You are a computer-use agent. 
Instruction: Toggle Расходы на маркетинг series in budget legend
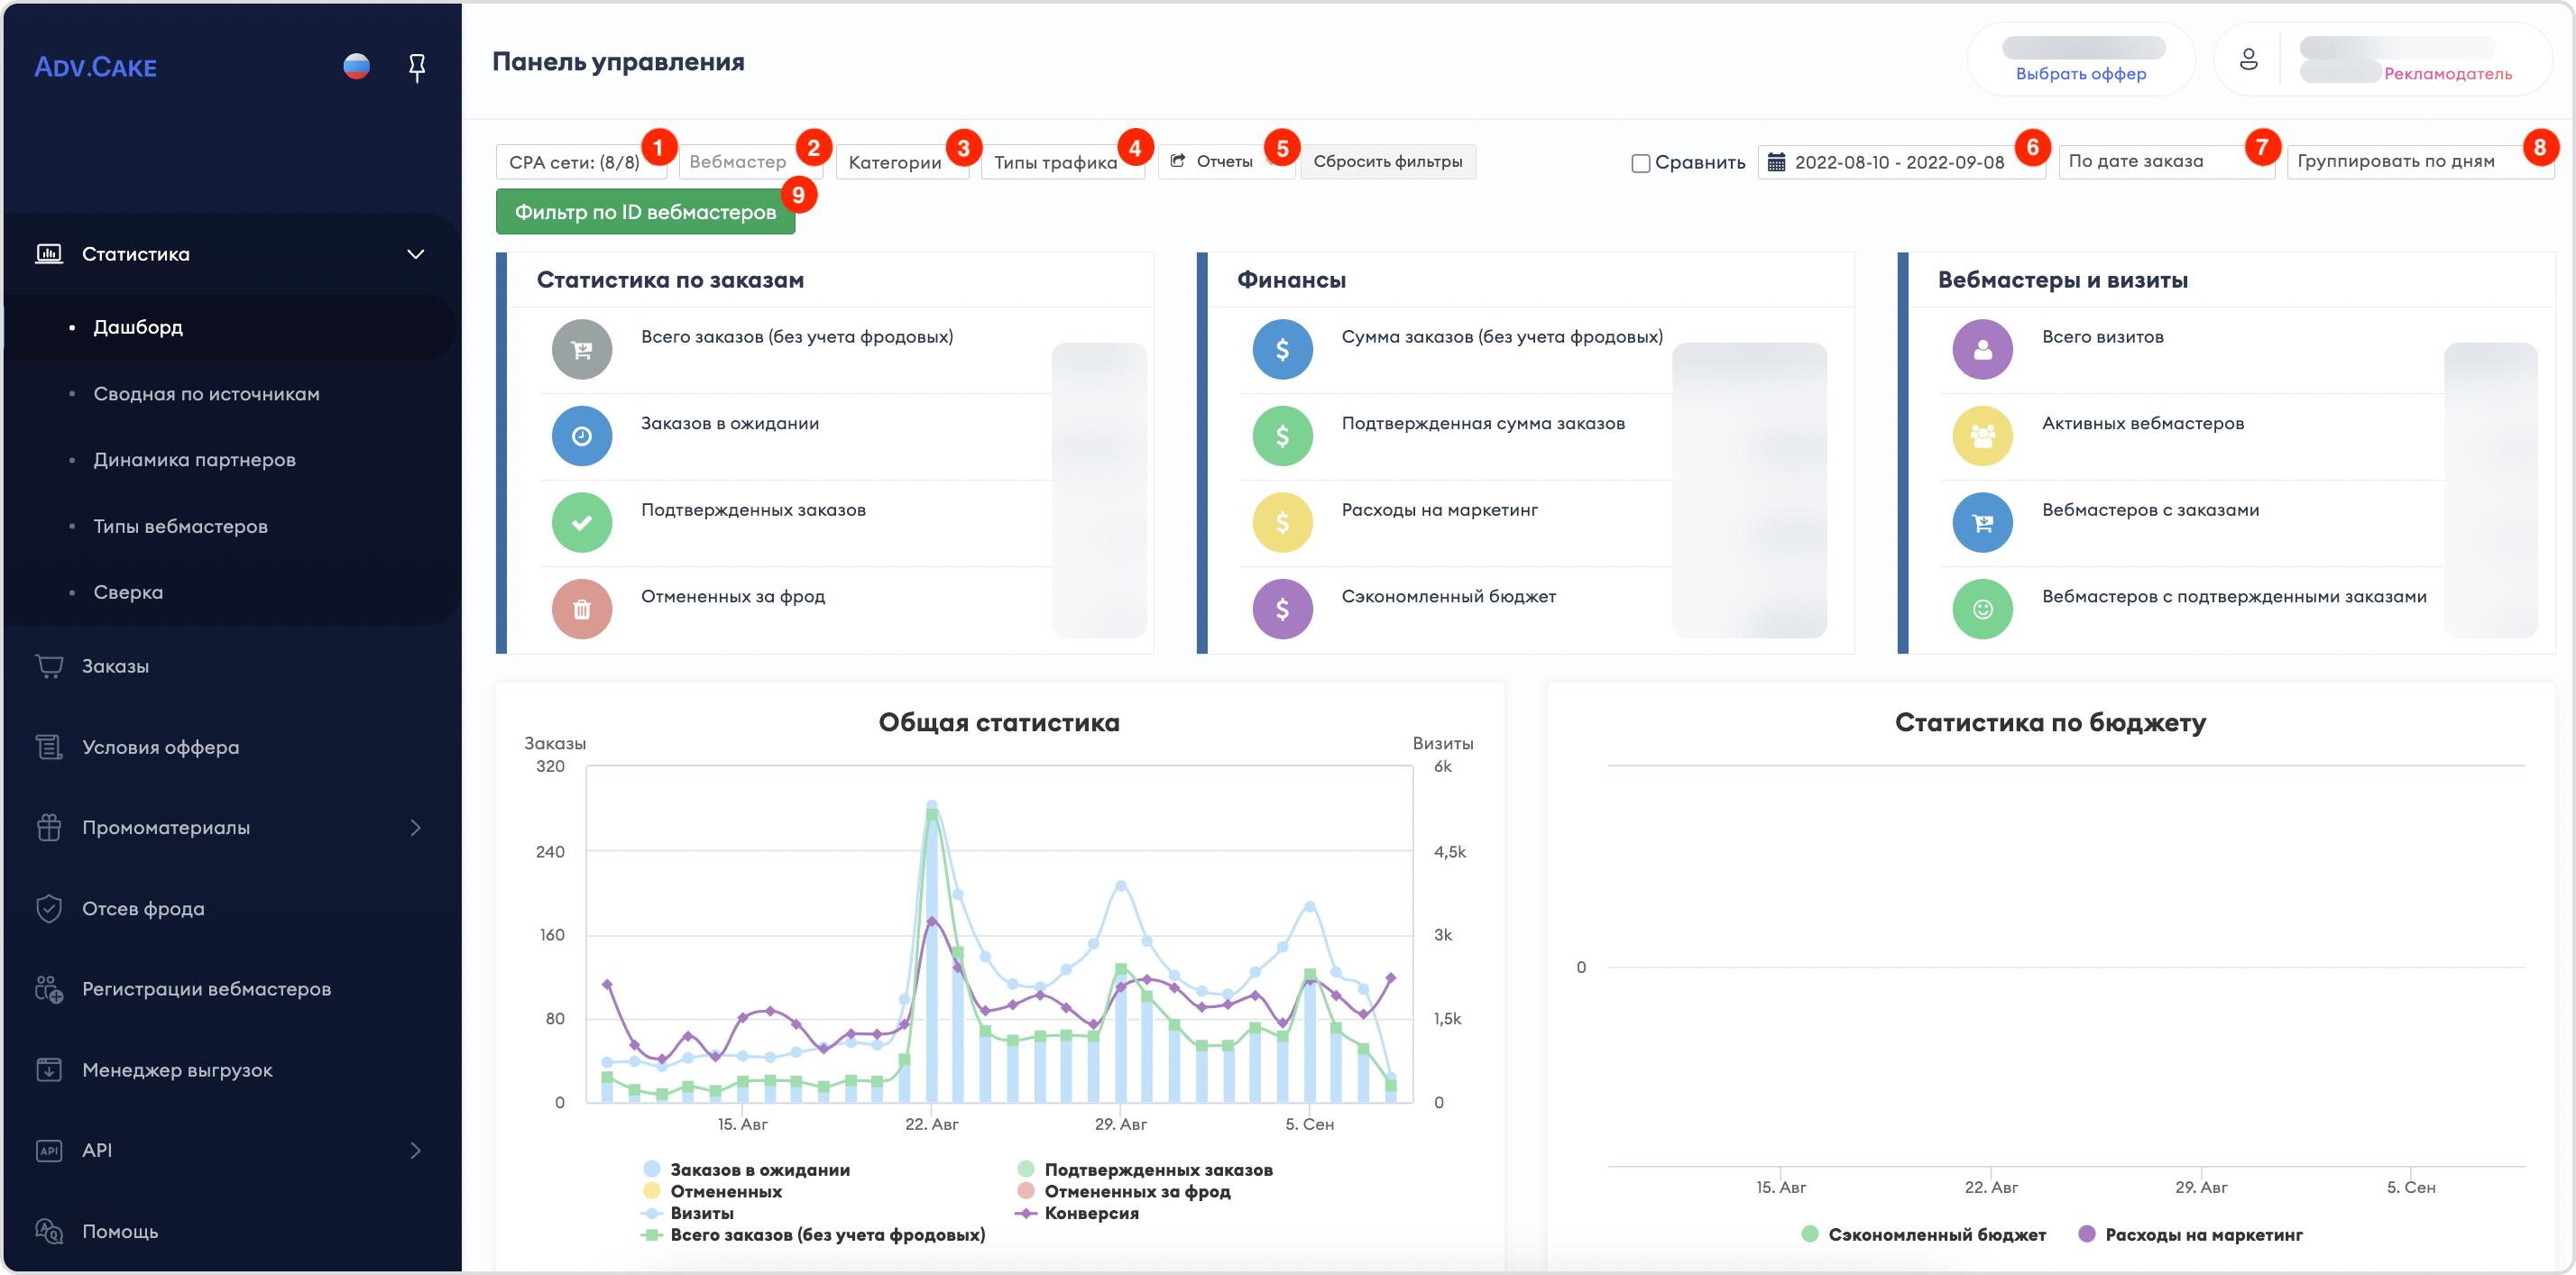pyautogui.click(x=2190, y=1235)
